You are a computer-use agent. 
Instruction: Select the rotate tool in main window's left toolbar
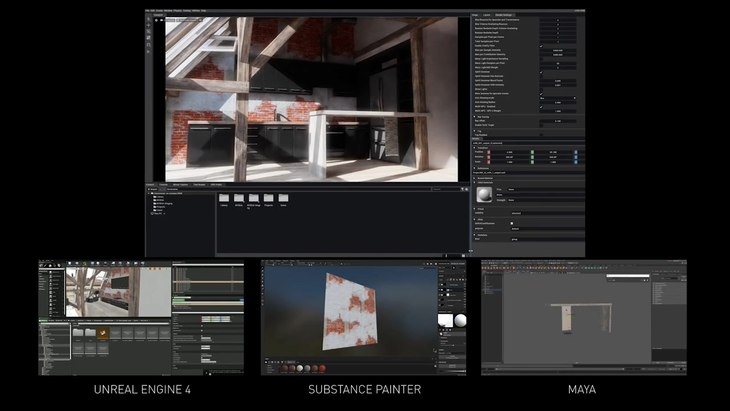point(149,31)
